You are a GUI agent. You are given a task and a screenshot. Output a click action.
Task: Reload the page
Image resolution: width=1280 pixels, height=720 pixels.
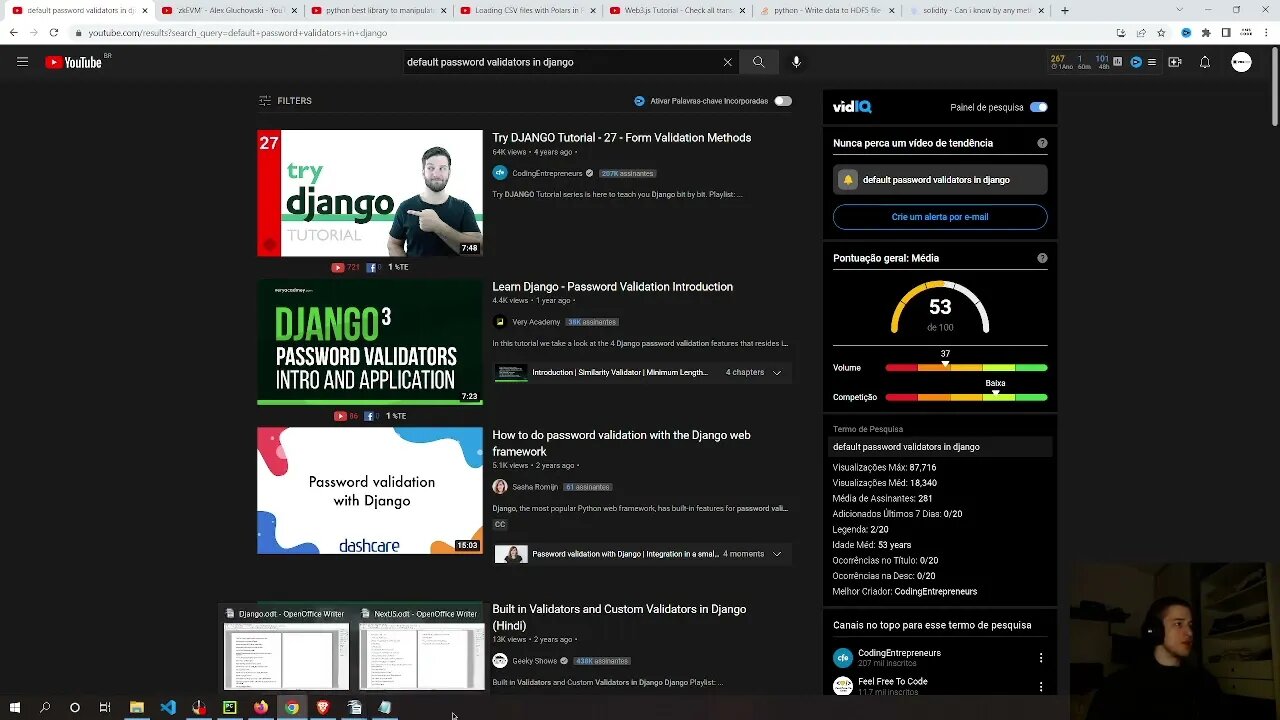tap(54, 33)
